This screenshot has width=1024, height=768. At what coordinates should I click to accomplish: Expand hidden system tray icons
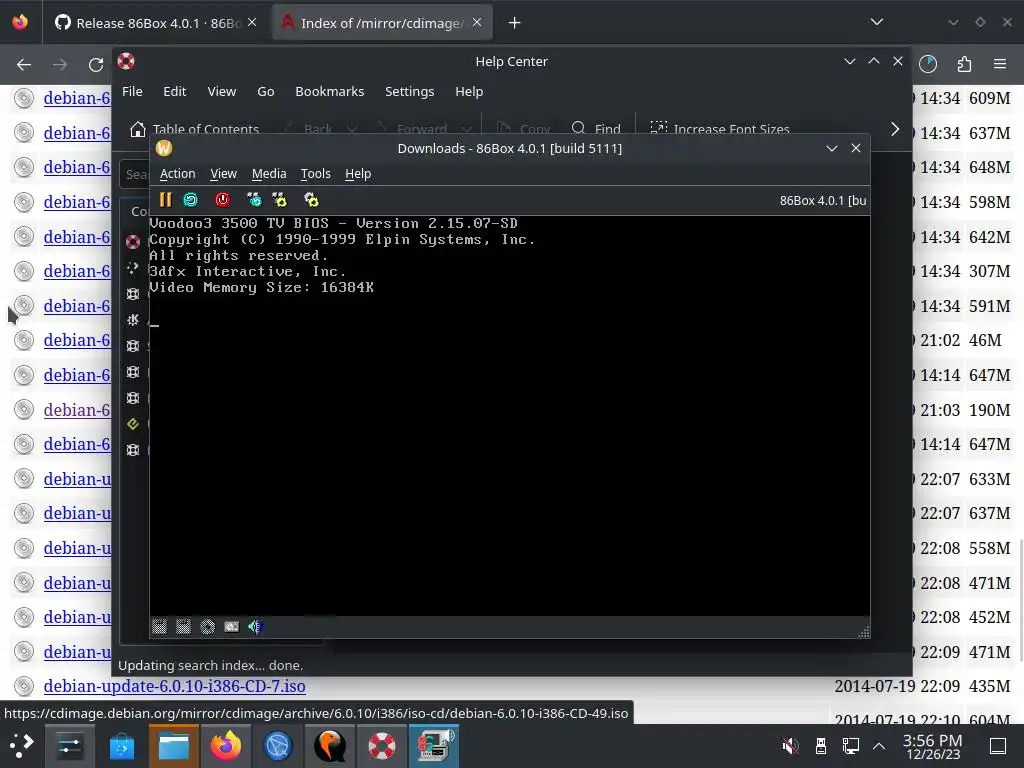[x=879, y=746]
